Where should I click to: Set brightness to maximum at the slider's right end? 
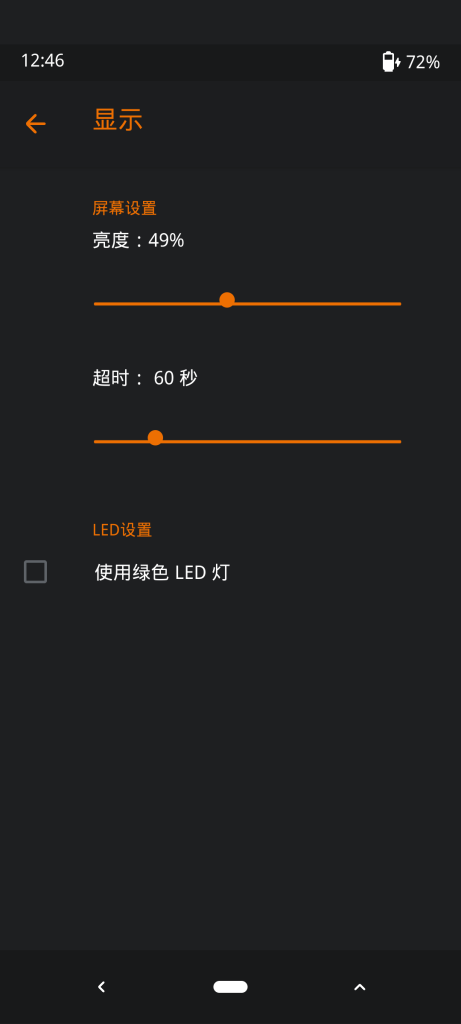[x=399, y=304]
